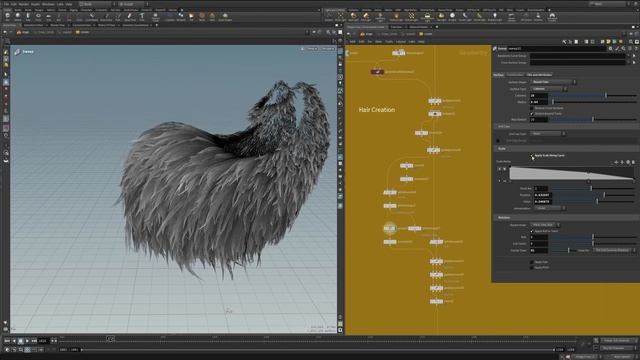
Task: Select the Box shelf tool
Action: point(7,16)
